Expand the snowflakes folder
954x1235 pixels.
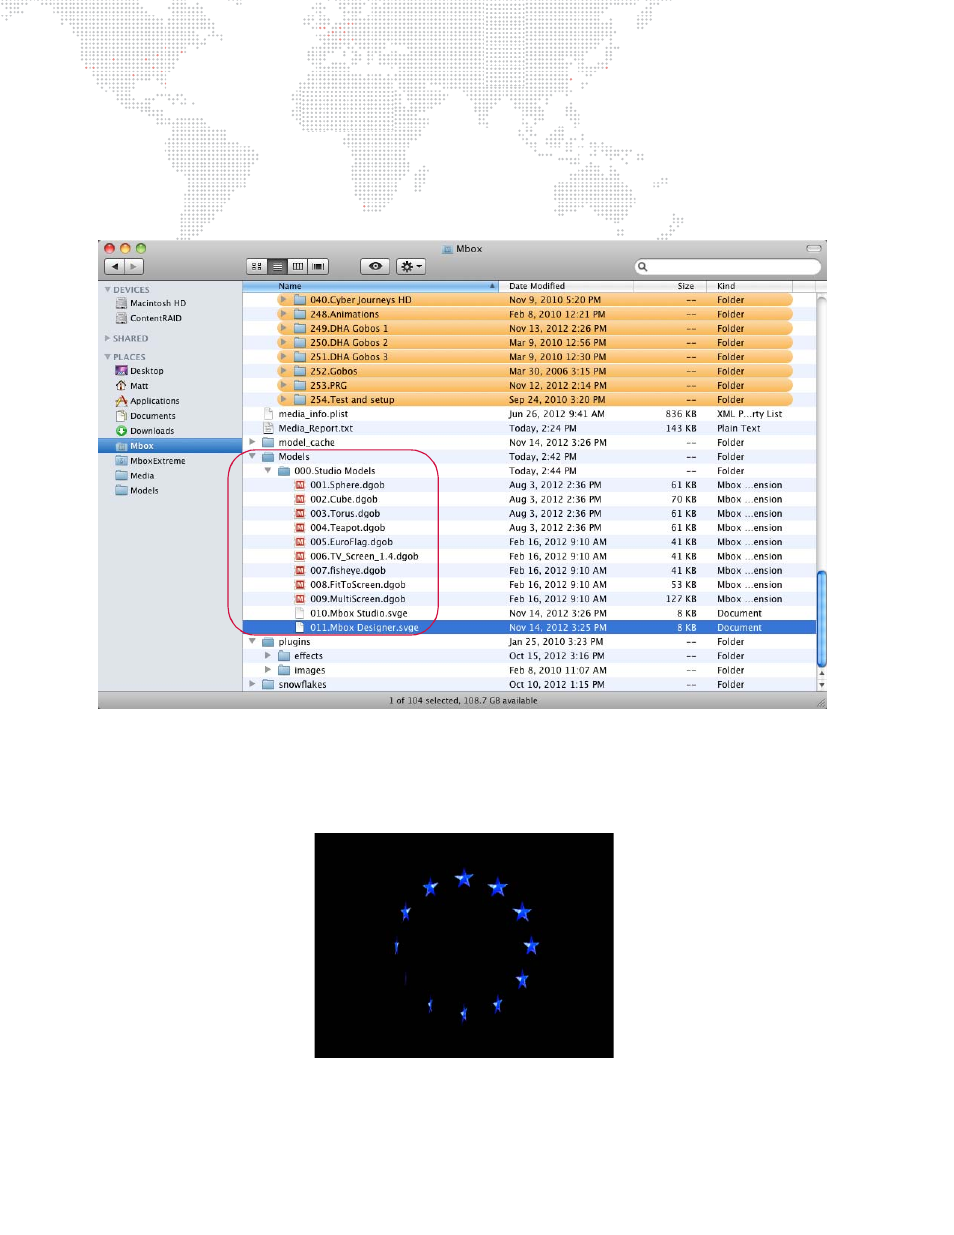[x=252, y=685]
